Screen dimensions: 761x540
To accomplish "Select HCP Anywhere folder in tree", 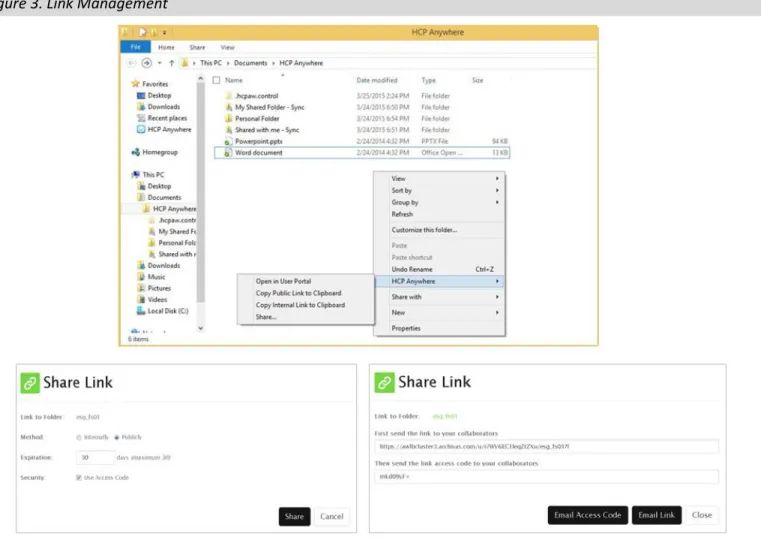I will coord(174,209).
